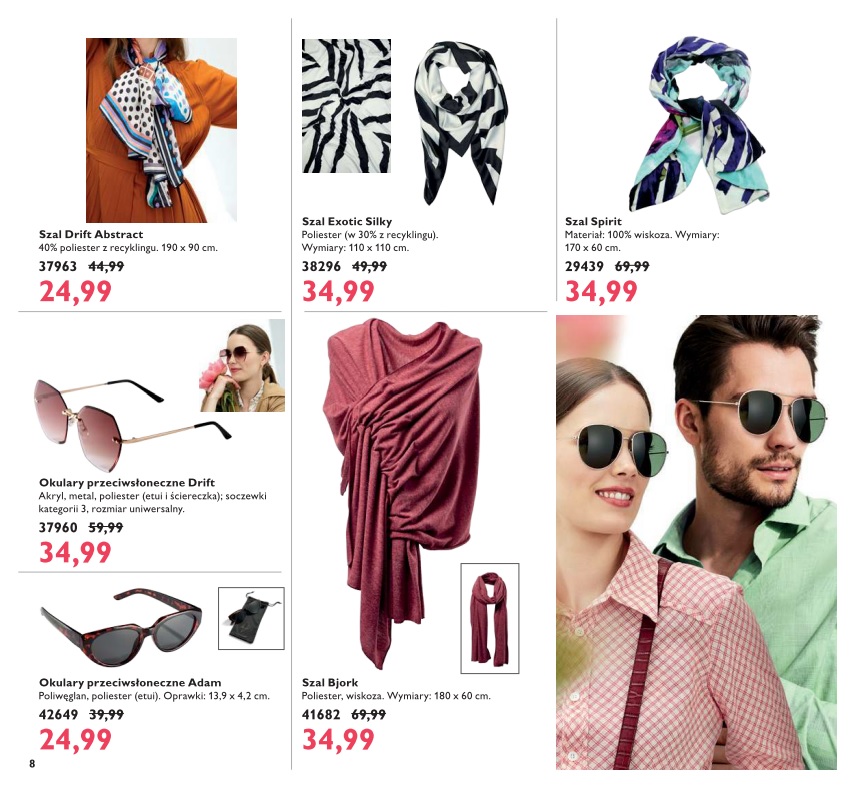Open the small framed Bjork scarf inset

click(x=490, y=618)
